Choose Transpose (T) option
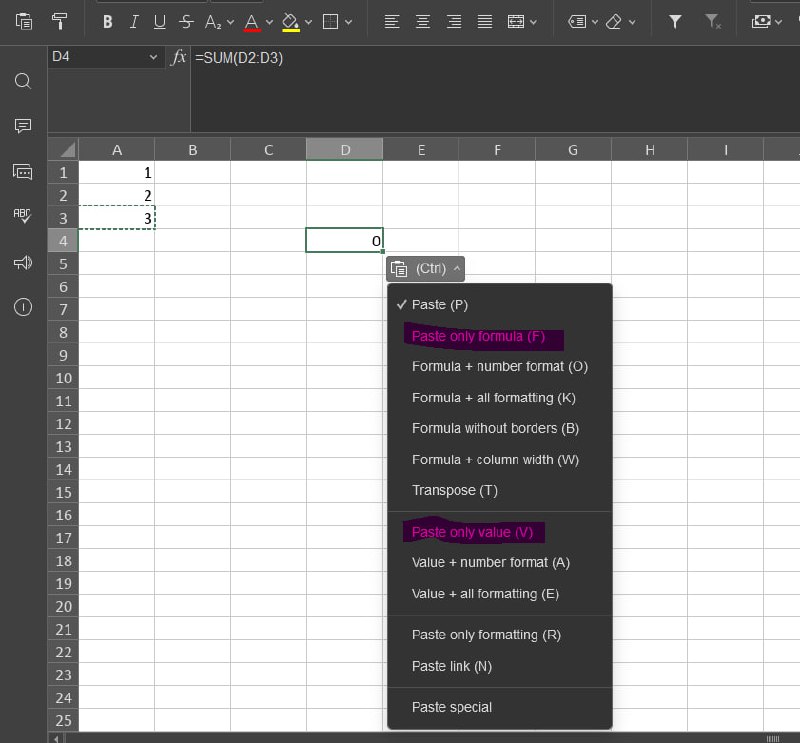 click(x=499, y=490)
